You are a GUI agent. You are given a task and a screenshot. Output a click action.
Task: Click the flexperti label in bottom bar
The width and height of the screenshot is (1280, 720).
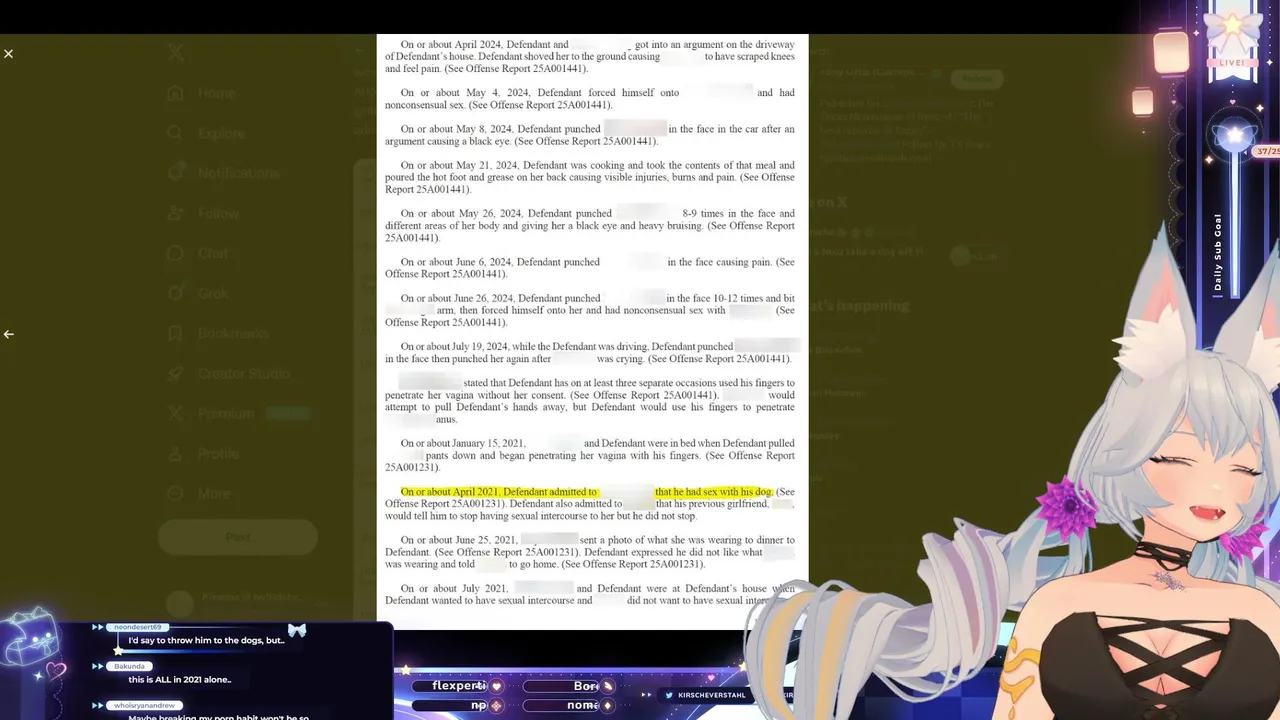coord(459,686)
